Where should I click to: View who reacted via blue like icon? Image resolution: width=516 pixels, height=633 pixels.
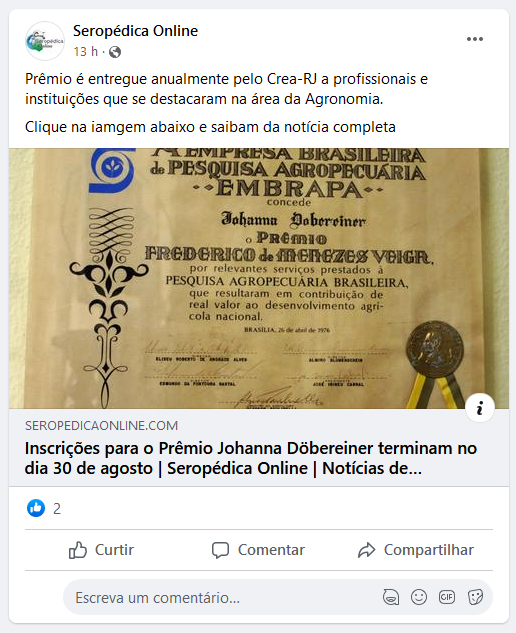36,508
